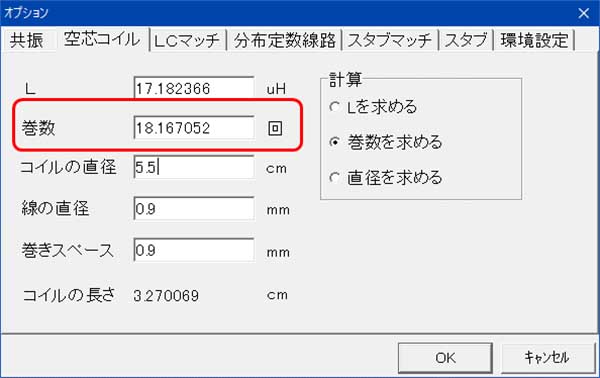The width and height of the screenshot is (600, 378).
Task: Click the 回 unit symbol beside 巻数
Action: pyautogui.click(x=275, y=128)
